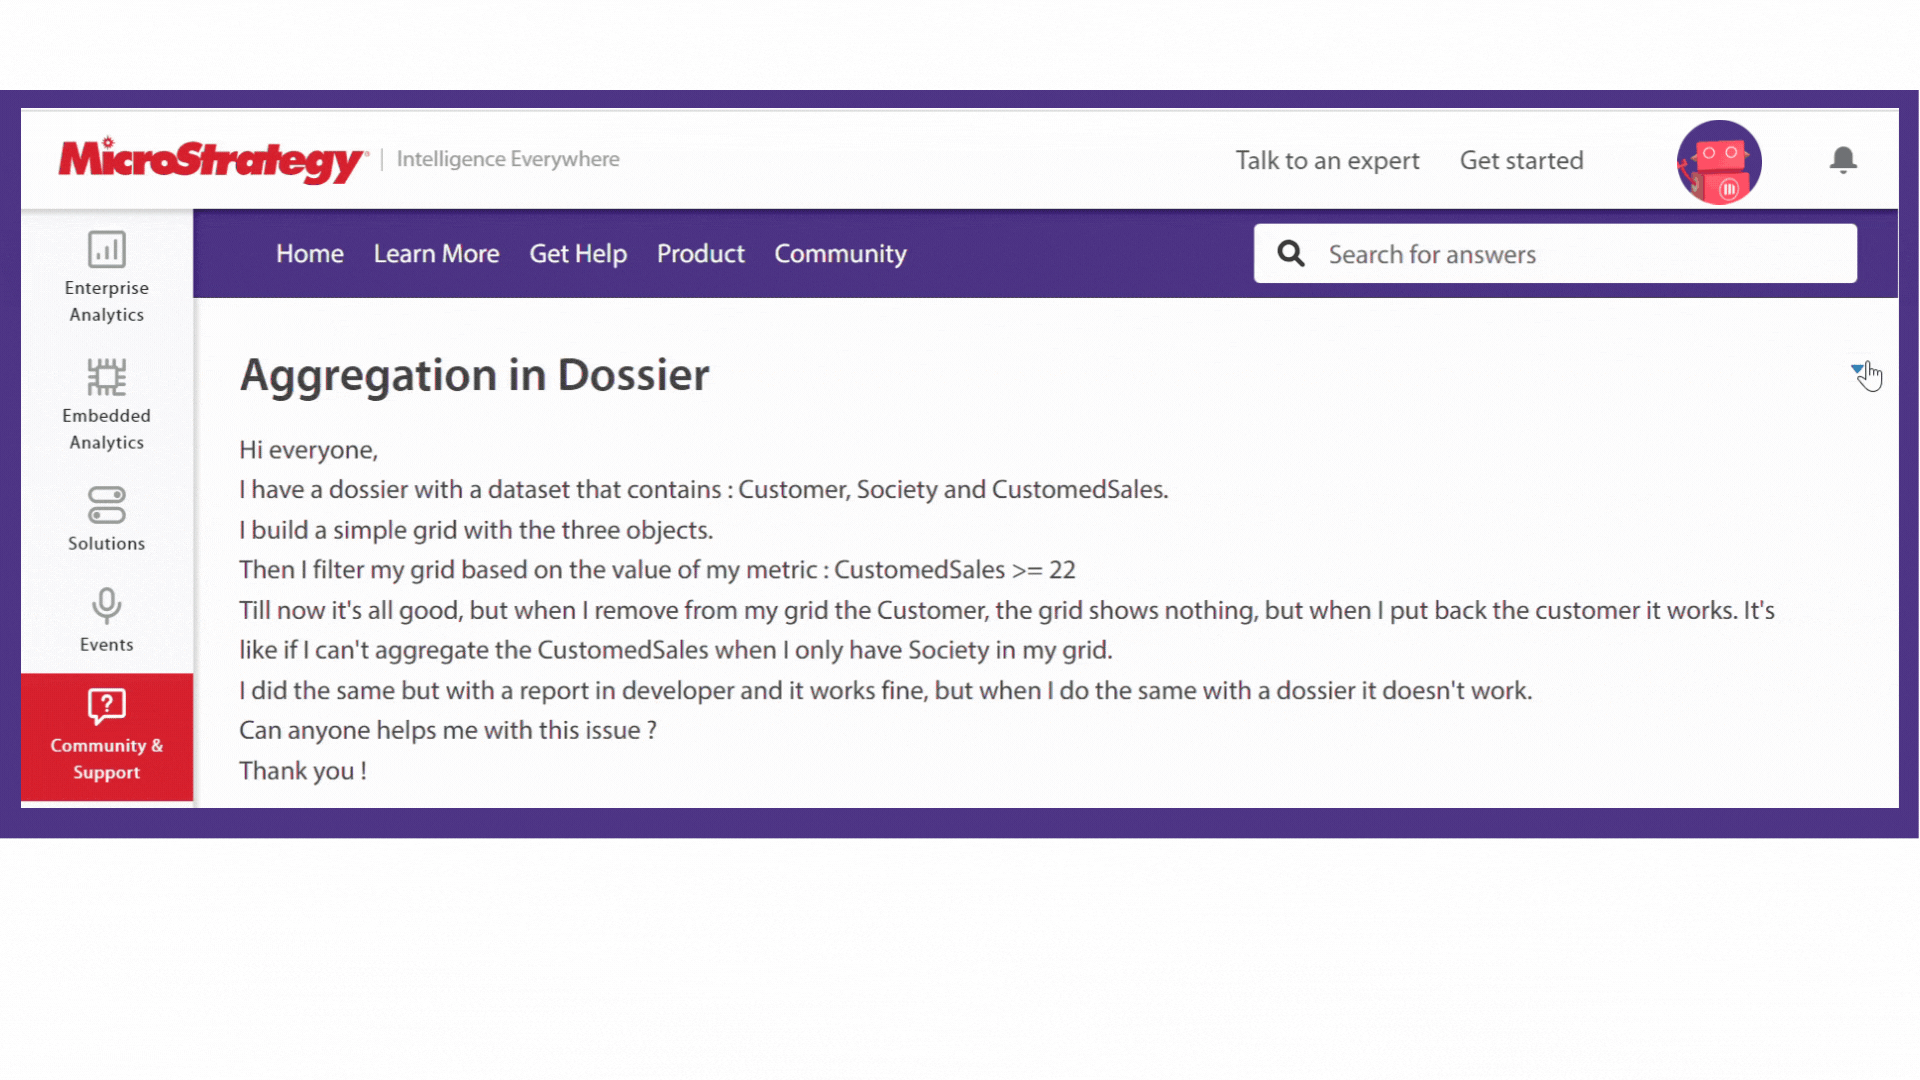Open the Home menu item

click(x=309, y=253)
